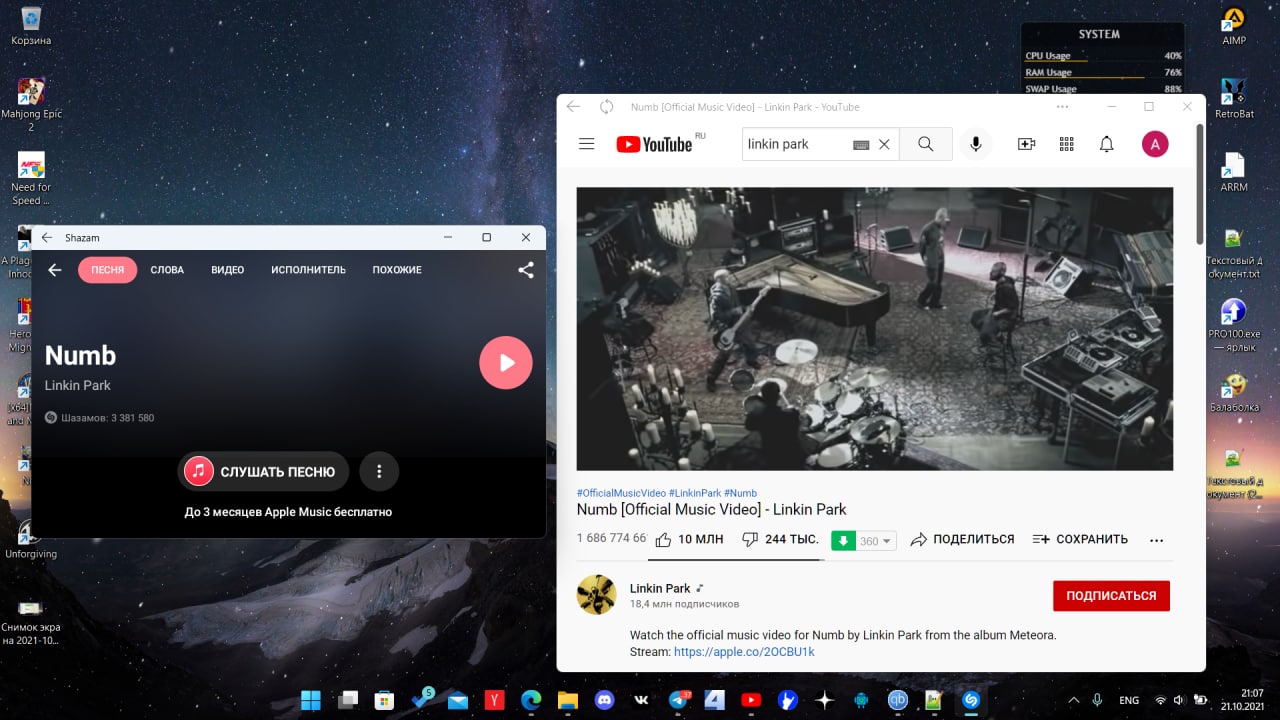Switch the ENG input language

point(1129,700)
